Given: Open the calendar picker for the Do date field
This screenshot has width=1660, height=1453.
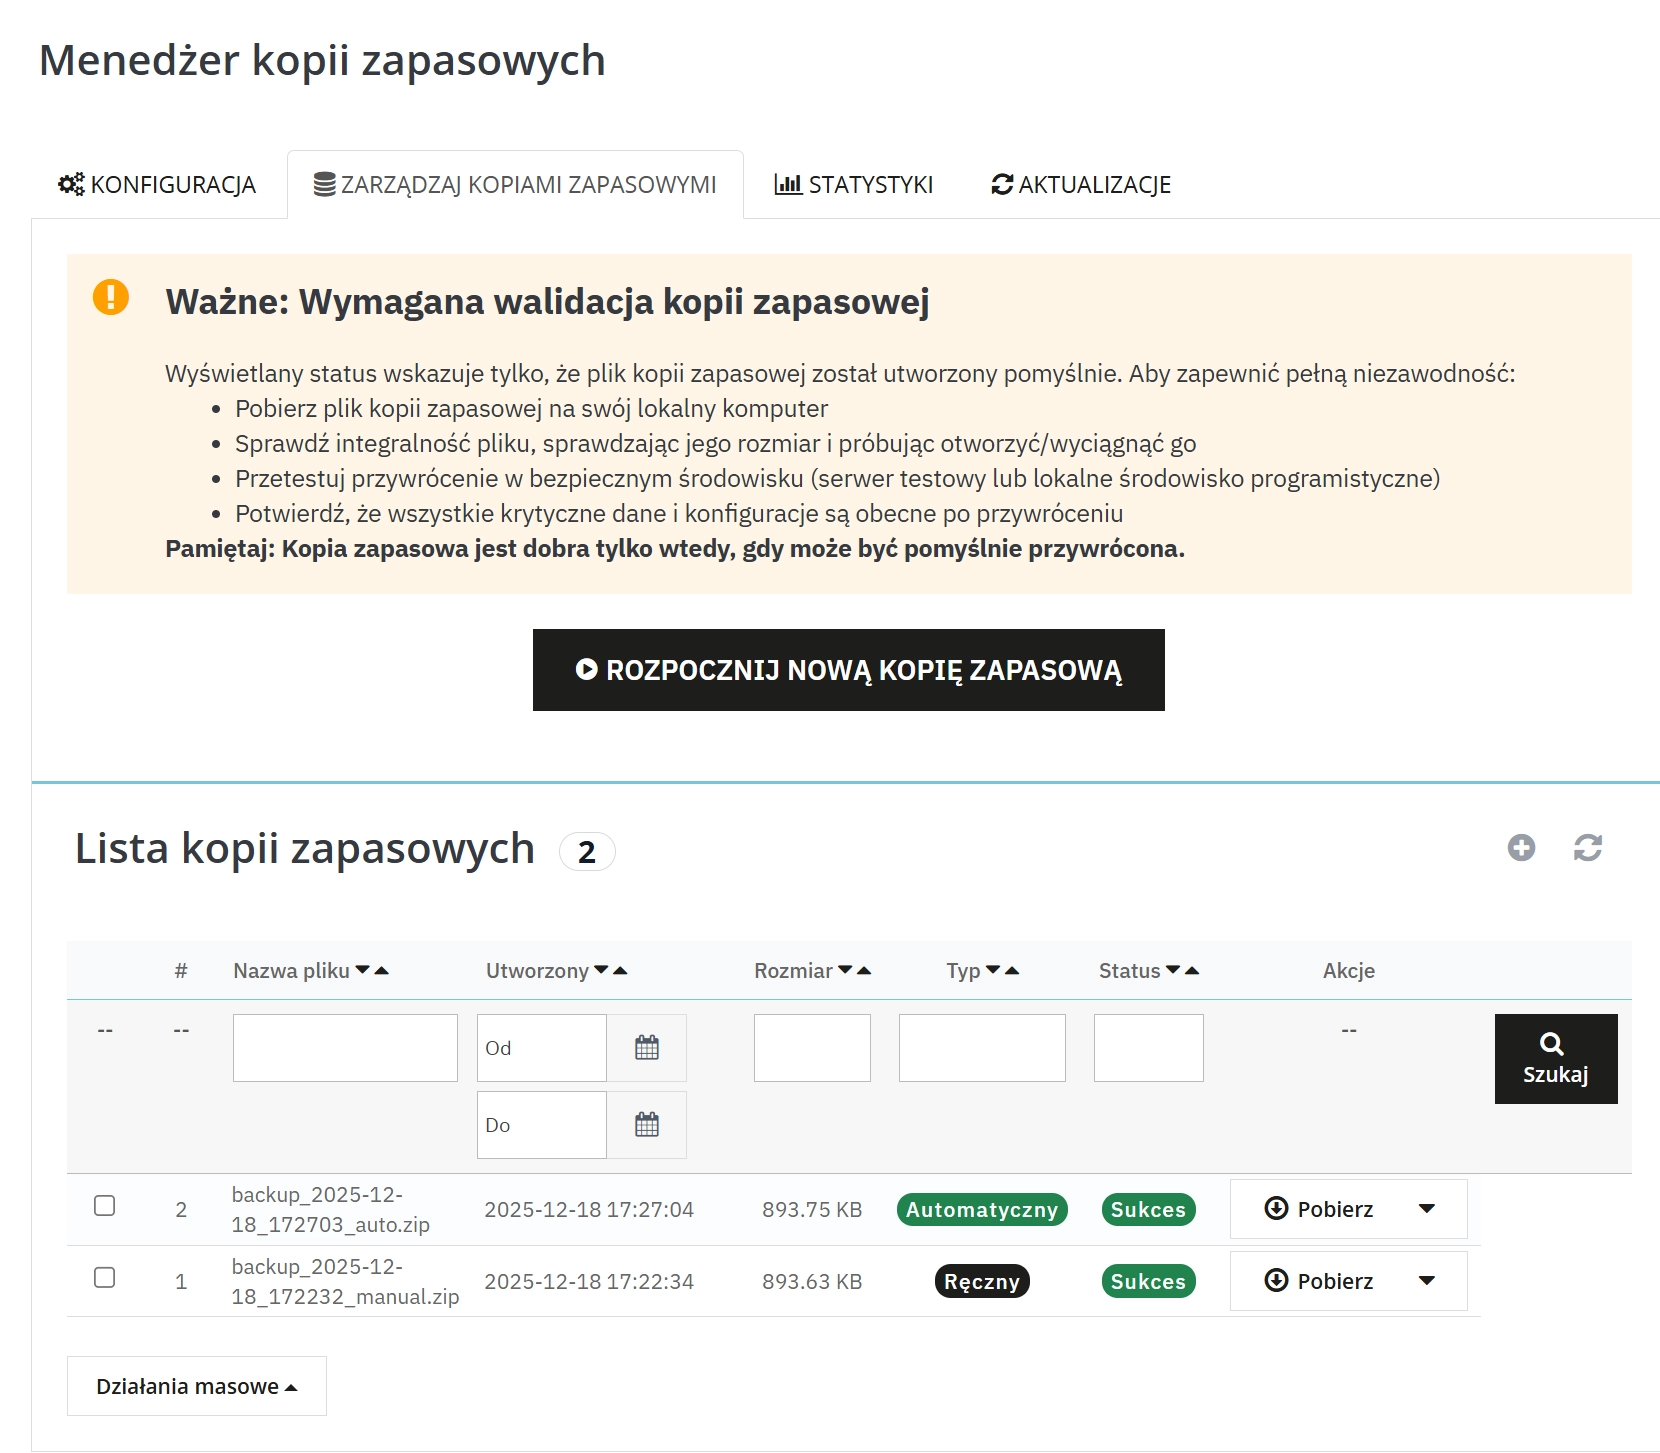Looking at the screenshot, I should tap(647, 1125).
